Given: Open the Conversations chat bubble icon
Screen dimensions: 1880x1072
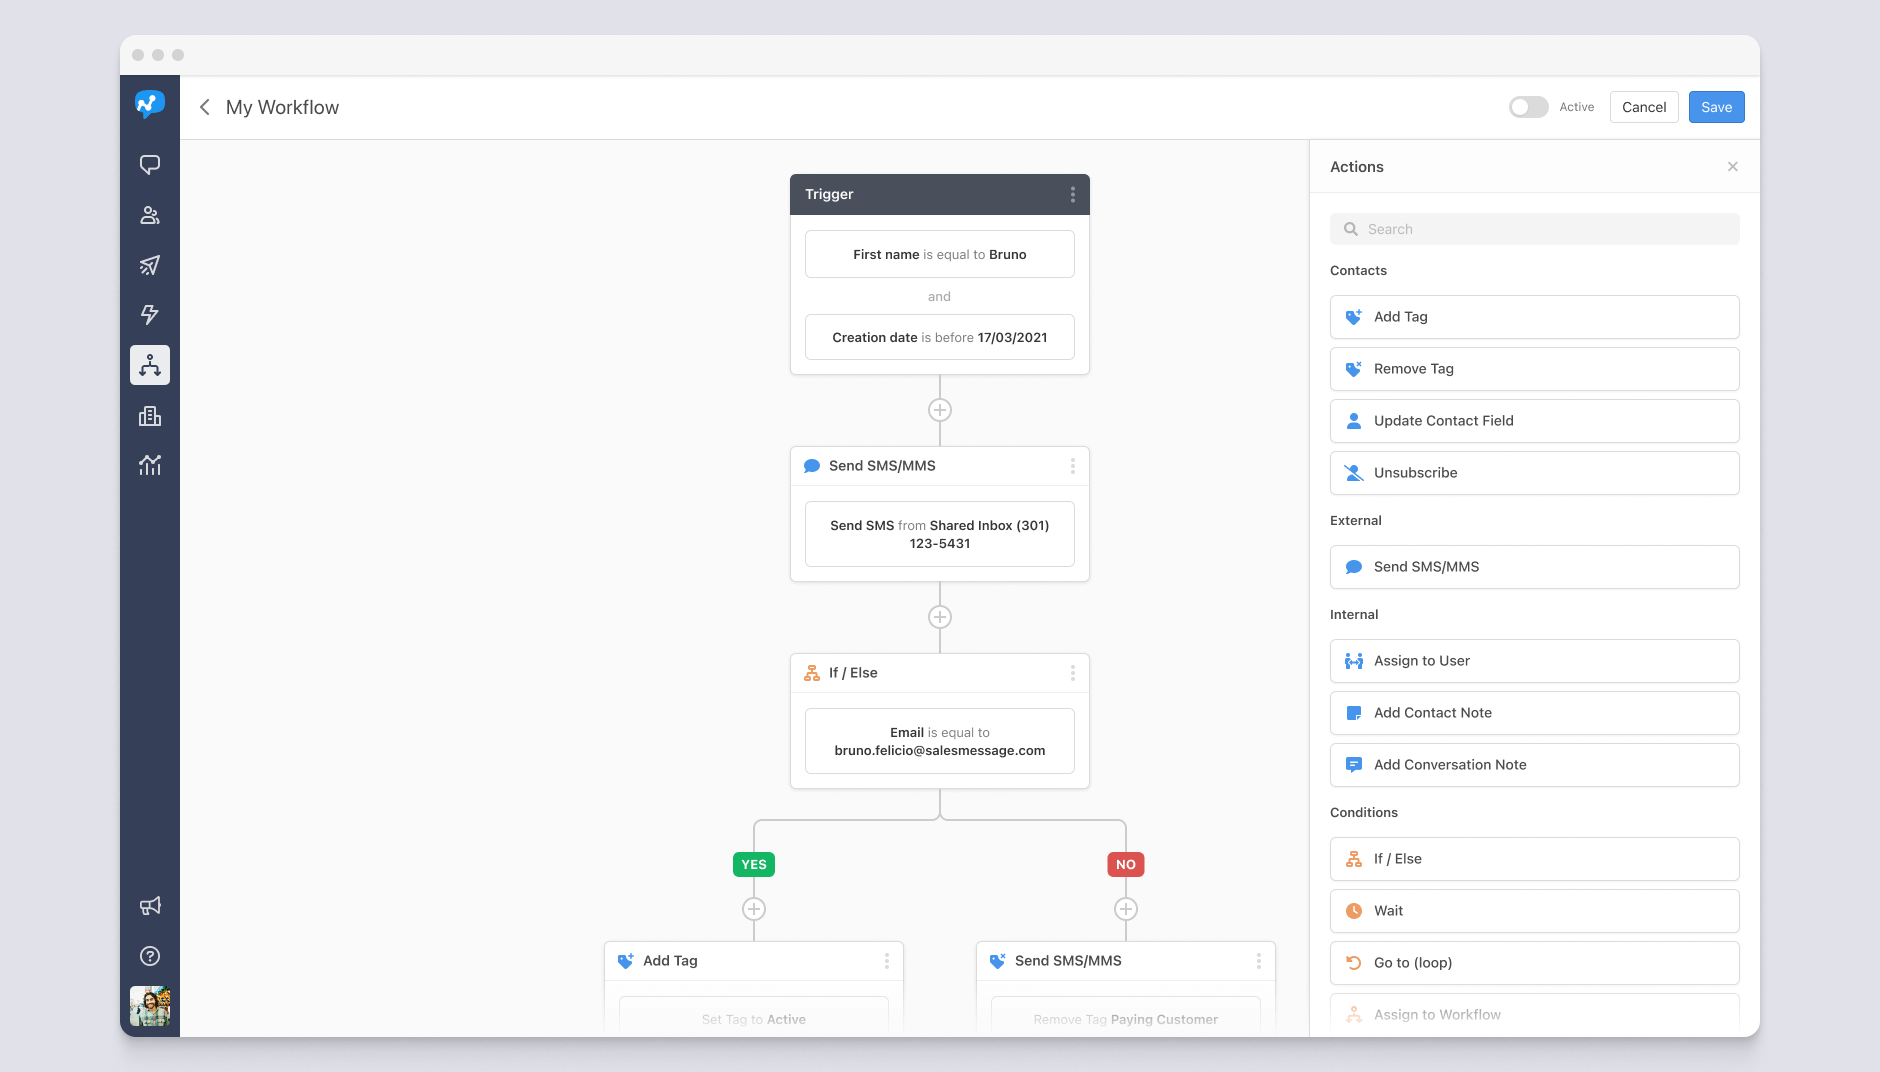Looking at the screenshot, I should [150, 164].
